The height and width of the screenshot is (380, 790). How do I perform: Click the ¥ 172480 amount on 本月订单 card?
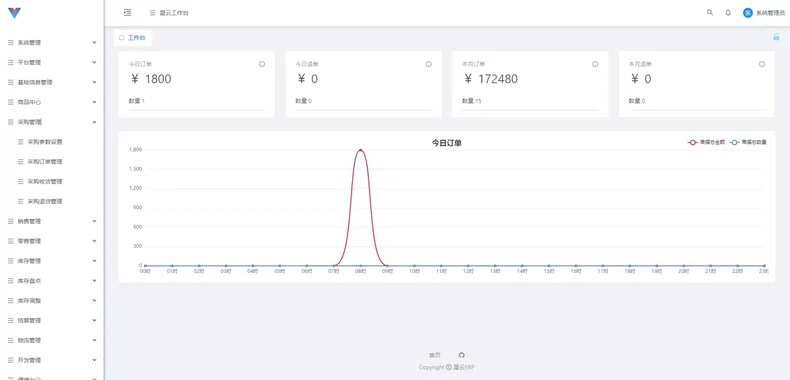[x=490, y=79]
